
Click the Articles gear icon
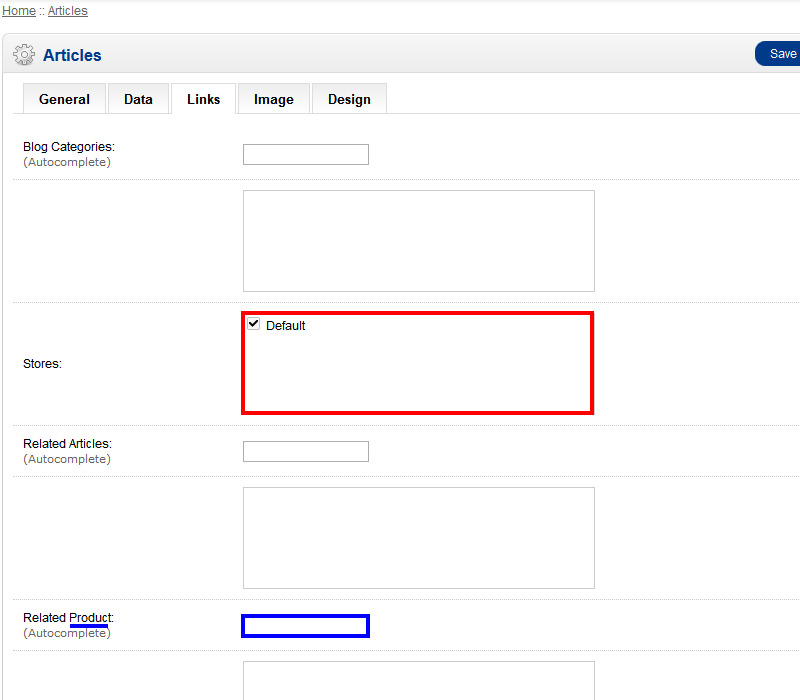point(23,55)
